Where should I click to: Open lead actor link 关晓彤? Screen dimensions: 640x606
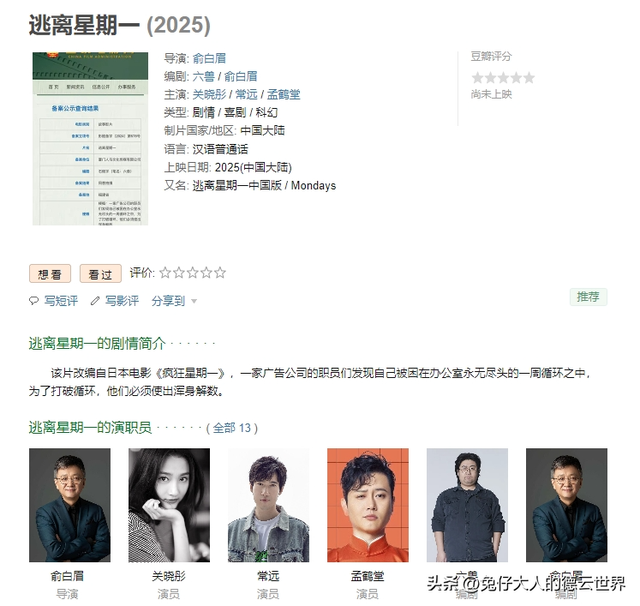pyautogui.click(x=209, y=94)
